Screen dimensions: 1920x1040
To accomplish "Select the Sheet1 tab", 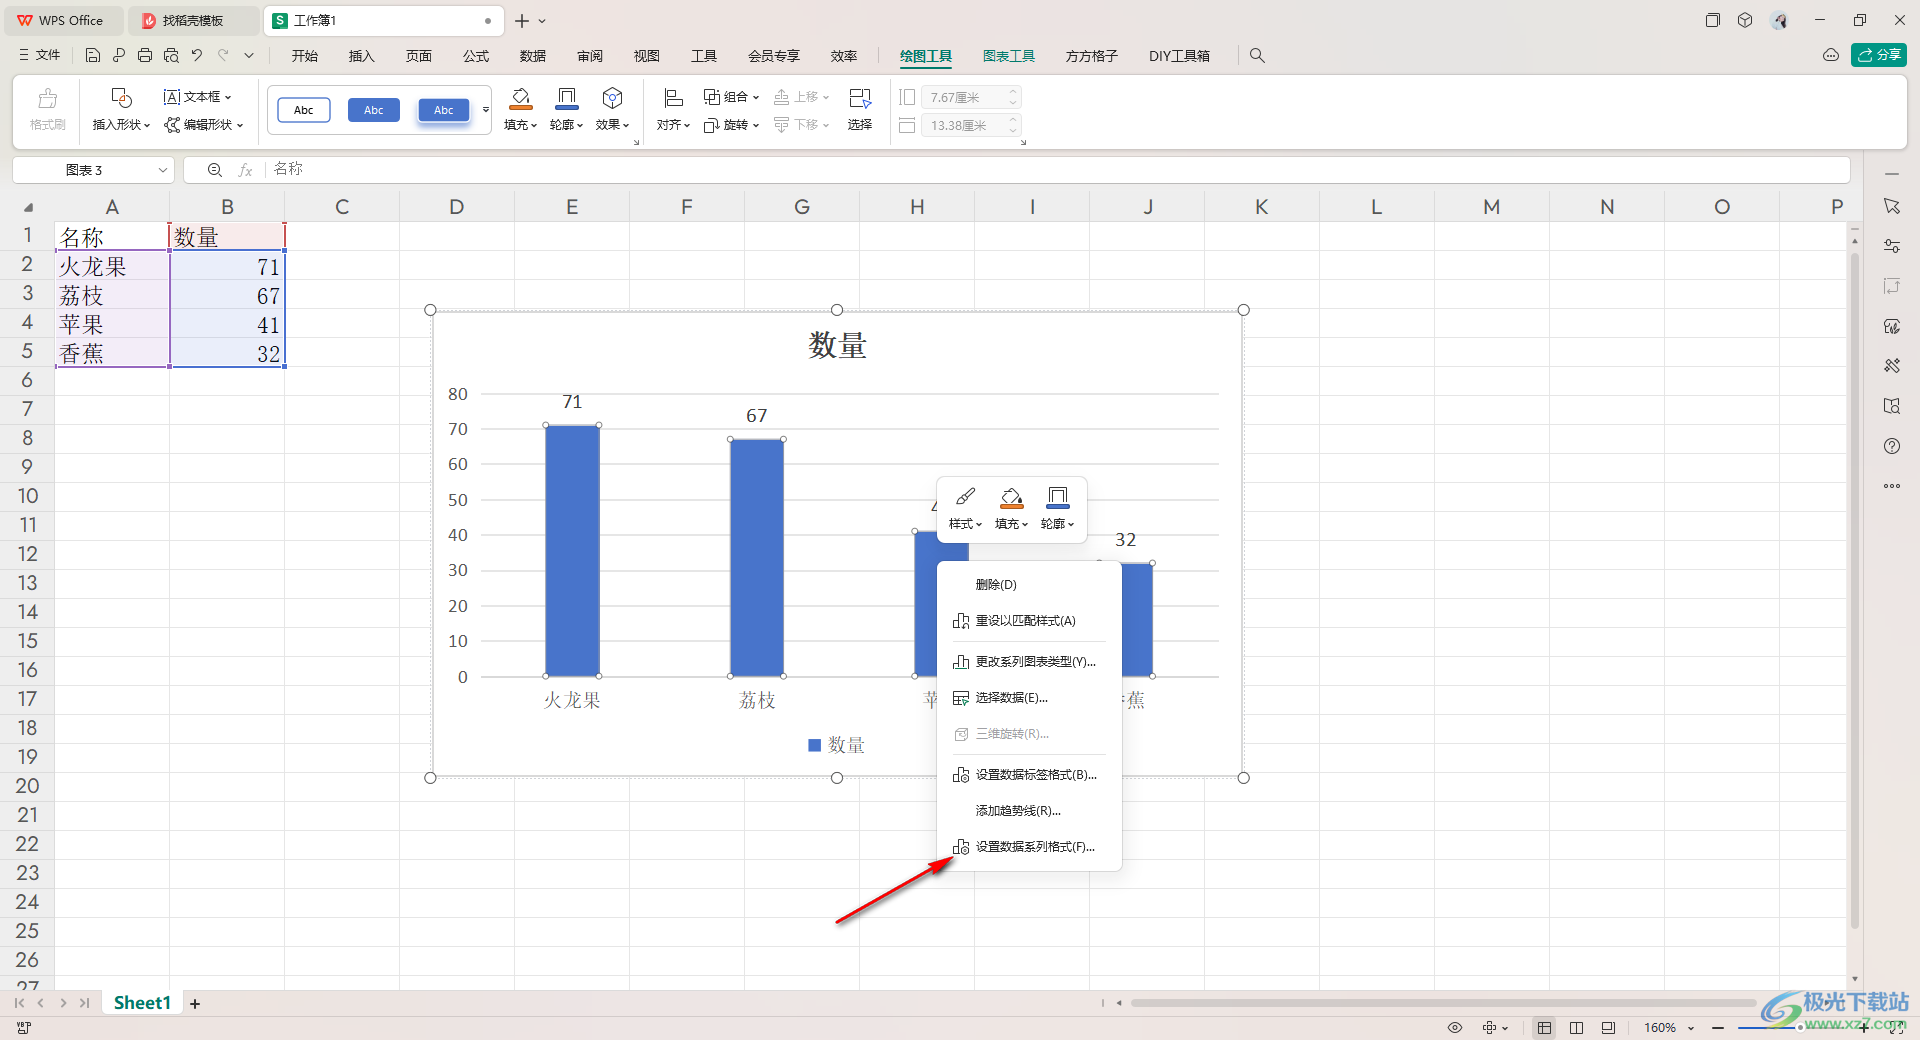I will pos(142,1003).
